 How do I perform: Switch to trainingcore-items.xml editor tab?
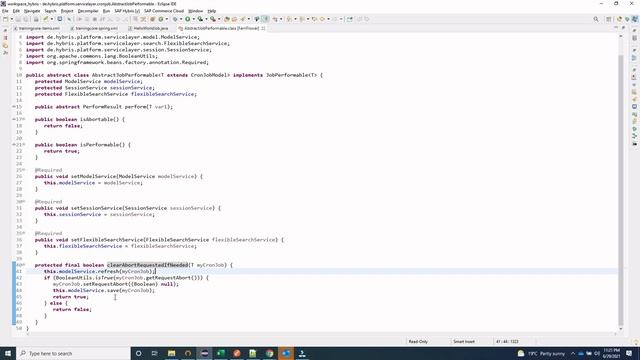[x=37, y=29]
